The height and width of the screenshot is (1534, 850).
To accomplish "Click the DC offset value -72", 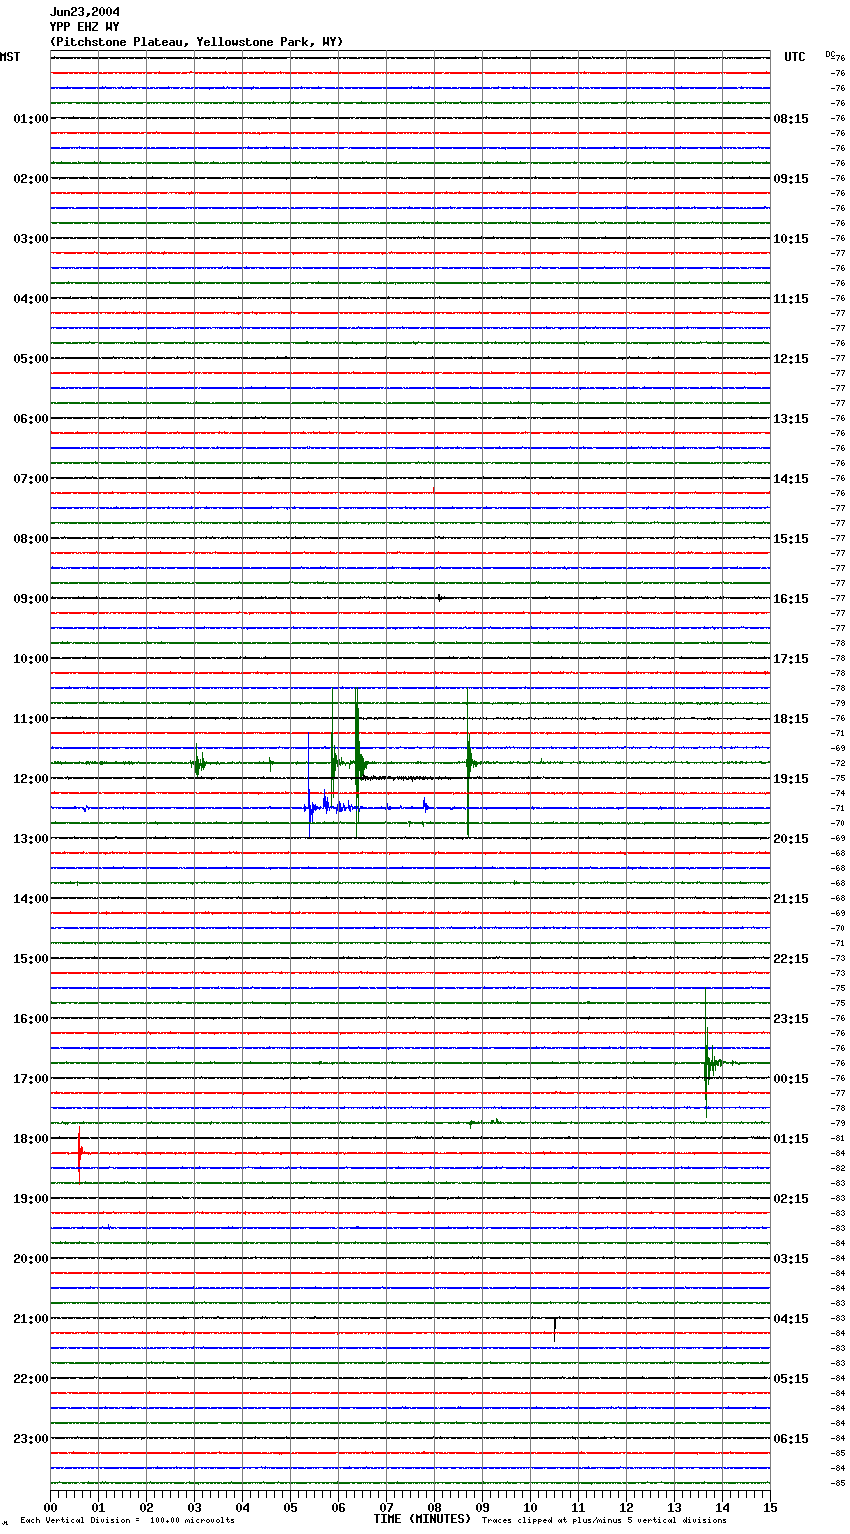I will click(x=838, y=763).
